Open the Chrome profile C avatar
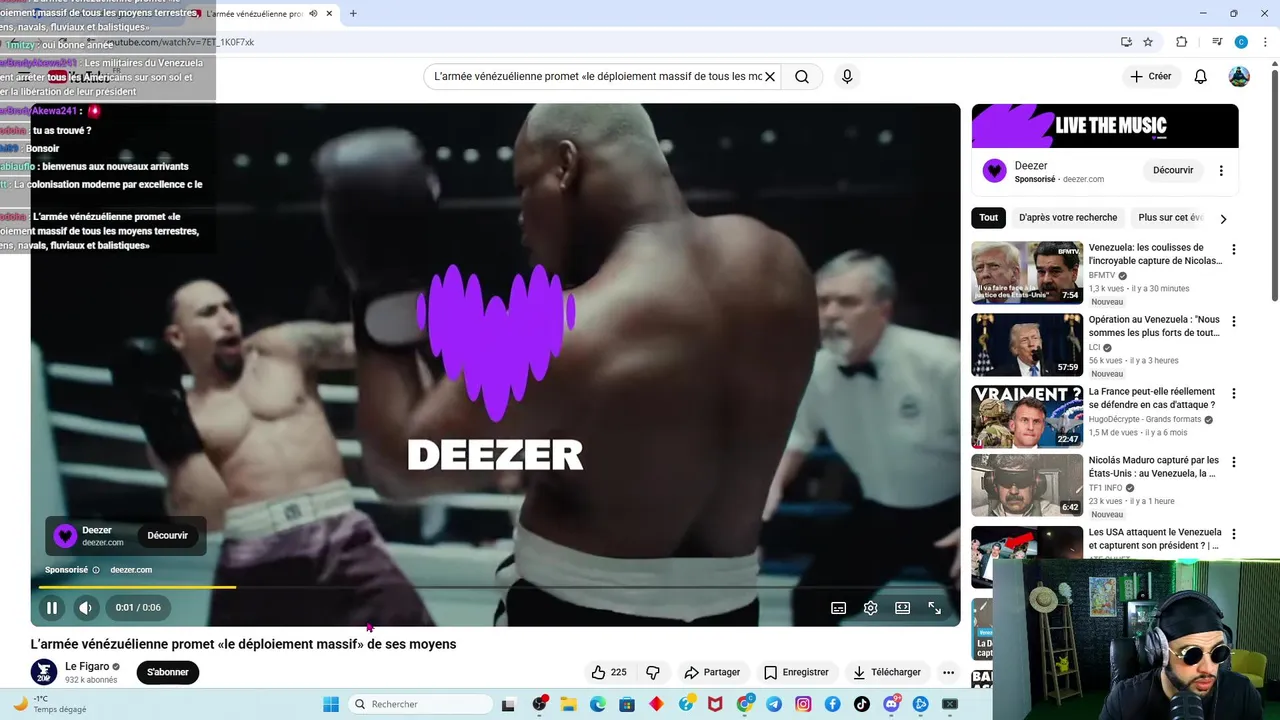 tap(1241, 42)
